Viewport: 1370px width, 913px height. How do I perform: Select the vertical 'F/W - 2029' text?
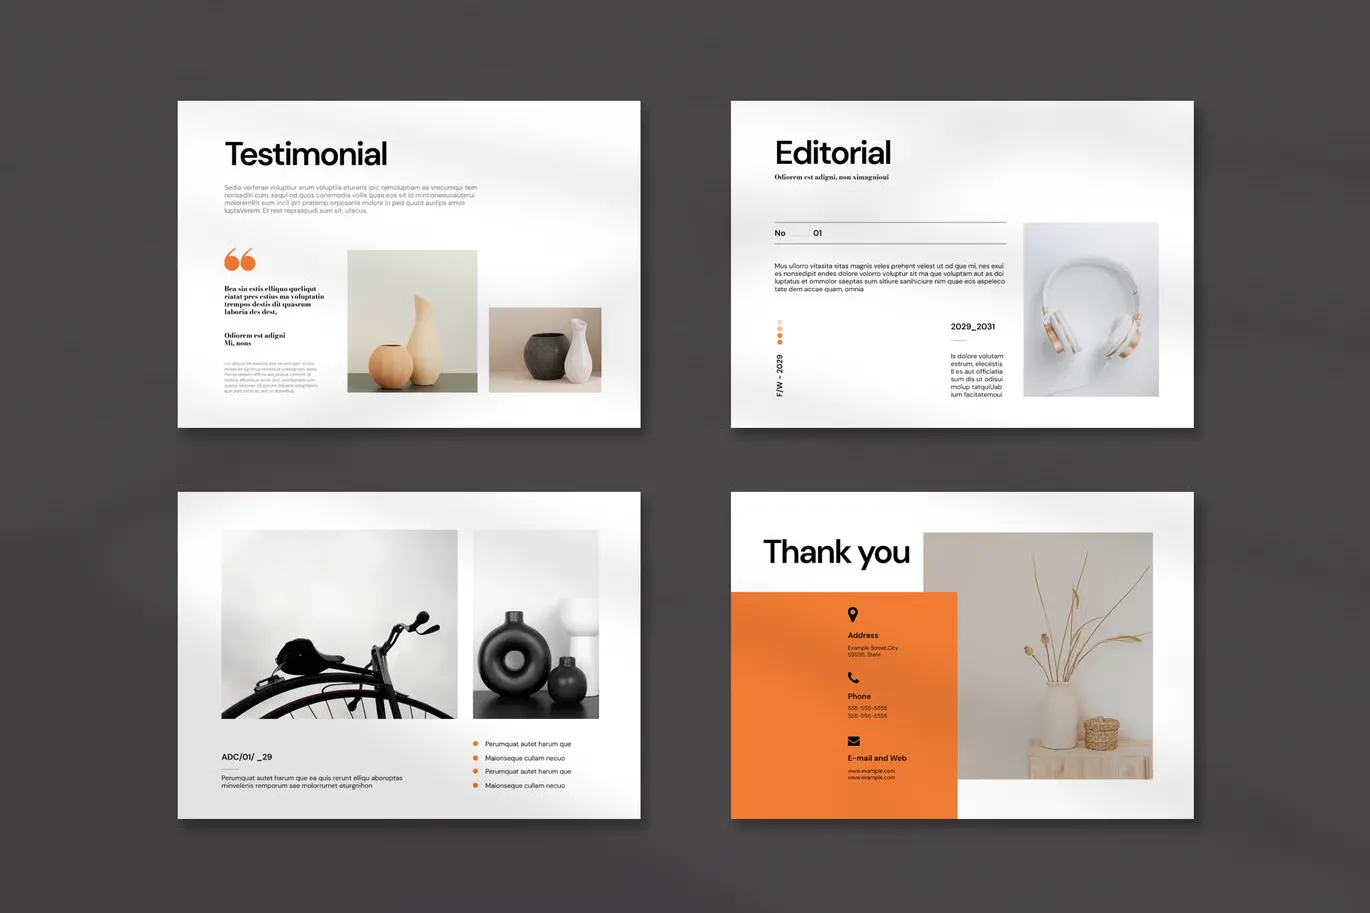coord(780,376)
